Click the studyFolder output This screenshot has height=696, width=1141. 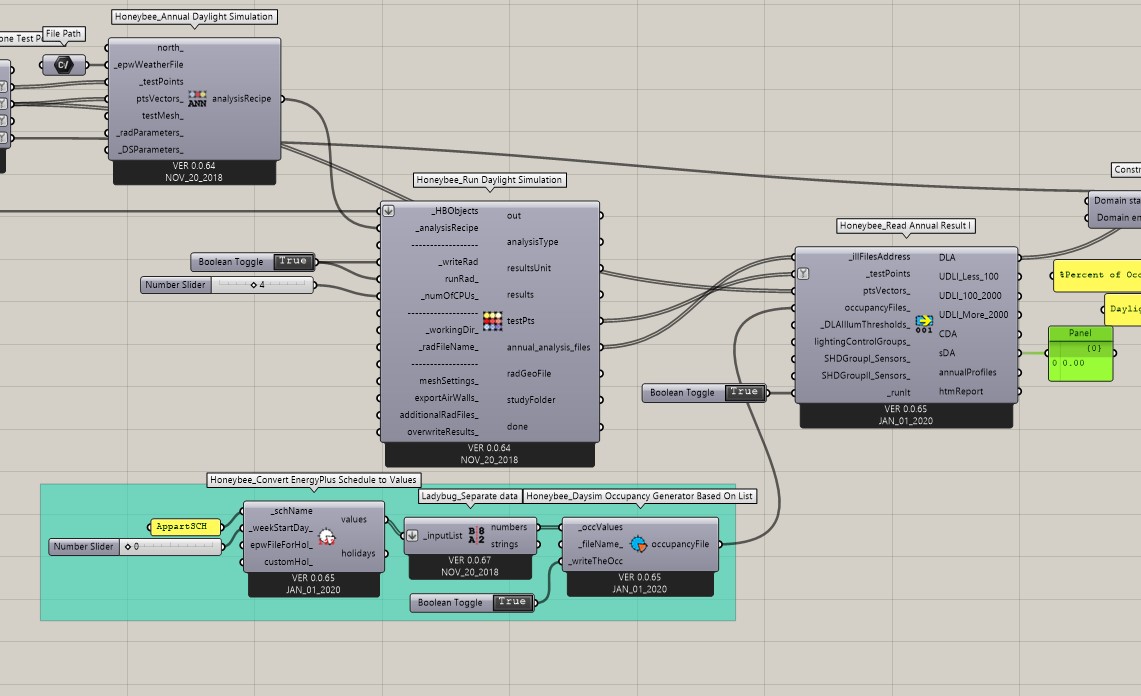(531, 400)
